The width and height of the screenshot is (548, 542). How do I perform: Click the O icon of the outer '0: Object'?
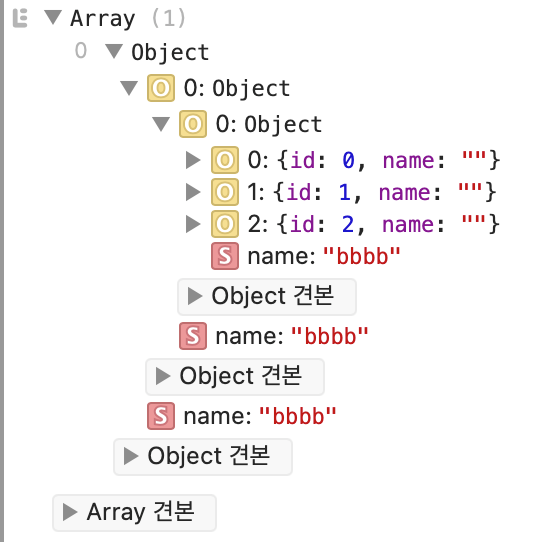(161, 88)
